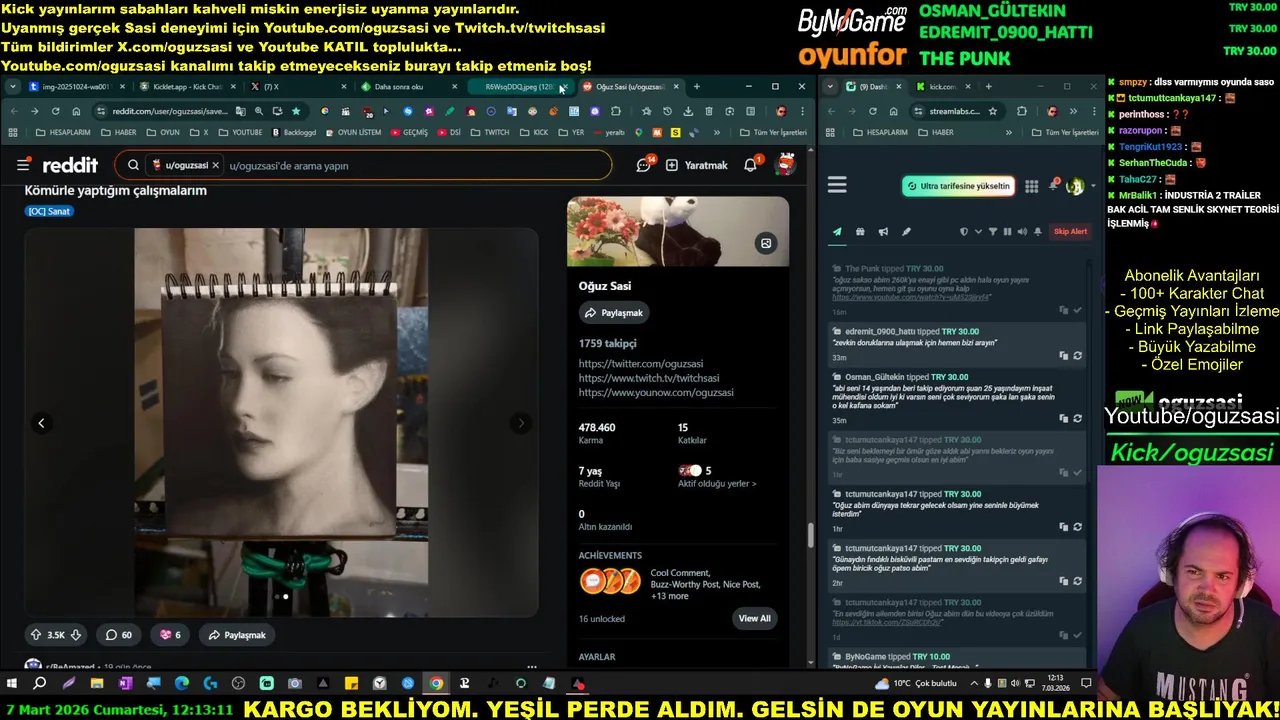Downvote the charcoal drawing post
The width and height of the screenshot is (1280, 720).
(75, 635)
